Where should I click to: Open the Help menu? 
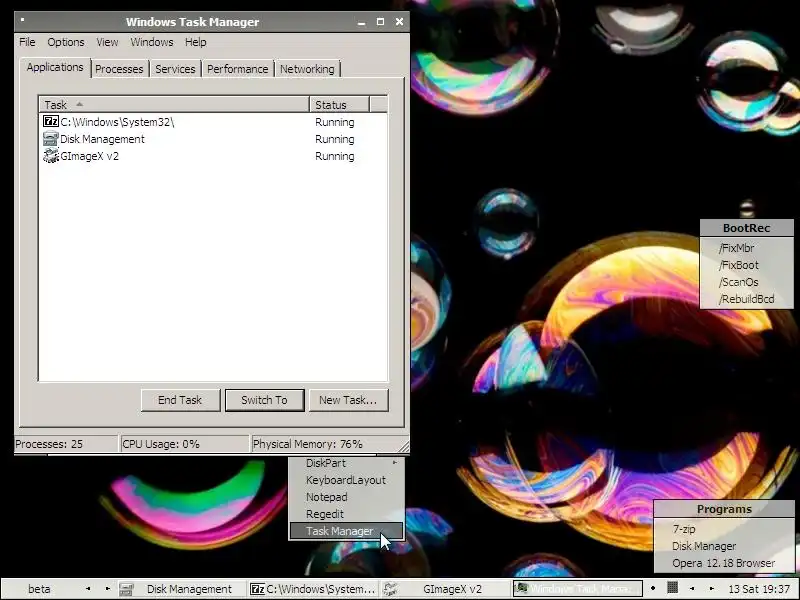[x=195, y=42]
